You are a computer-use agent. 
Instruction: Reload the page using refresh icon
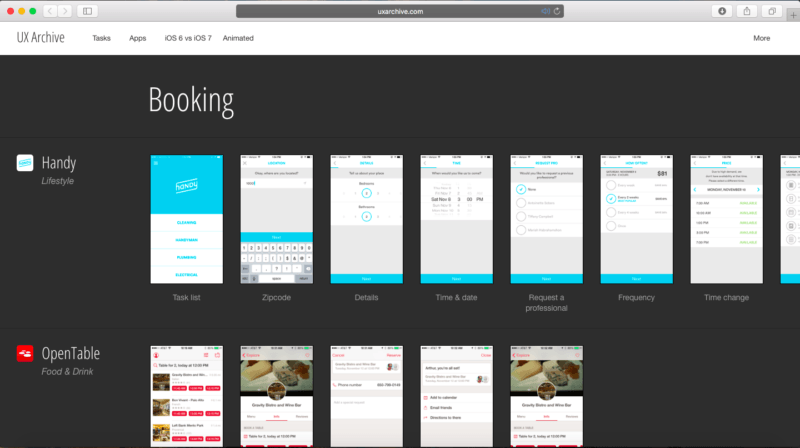[x=556, y=11]
